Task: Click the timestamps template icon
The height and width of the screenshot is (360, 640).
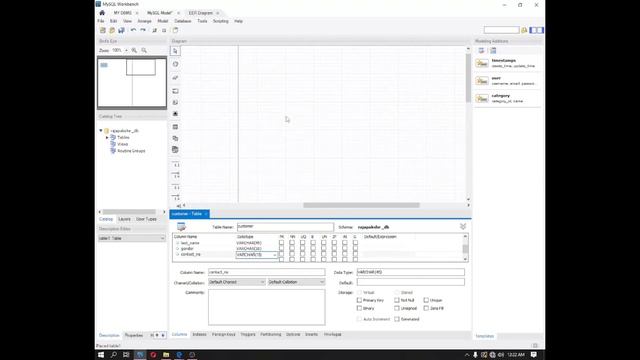Action: click(x=482, y=63)
